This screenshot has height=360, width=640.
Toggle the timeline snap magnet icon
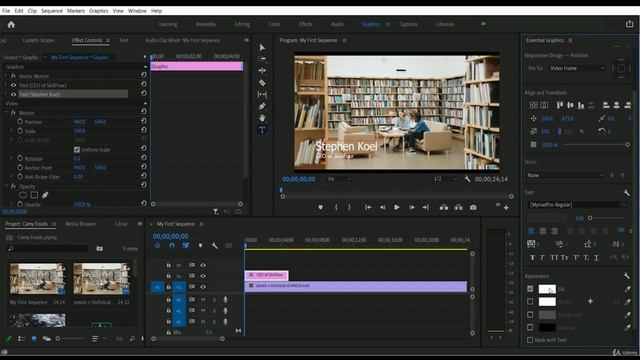click(x=172, y=245)
